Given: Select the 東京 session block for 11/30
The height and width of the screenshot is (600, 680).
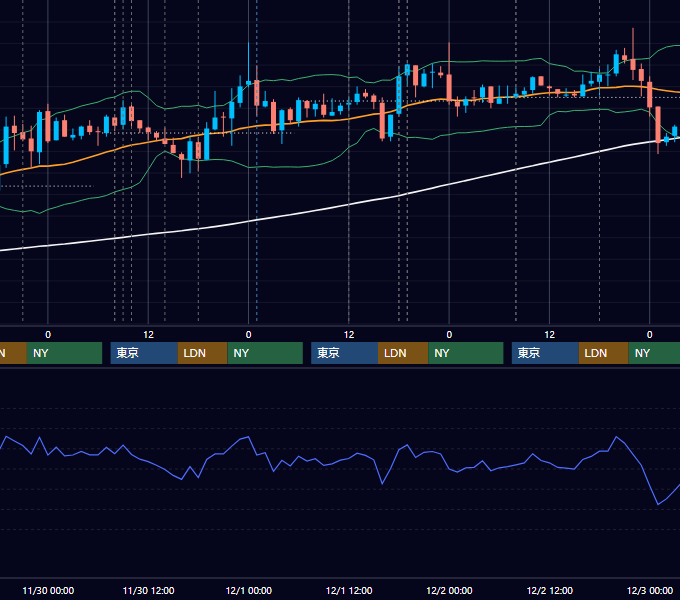Looking at the screenshot, I should [x=144, y=353].
